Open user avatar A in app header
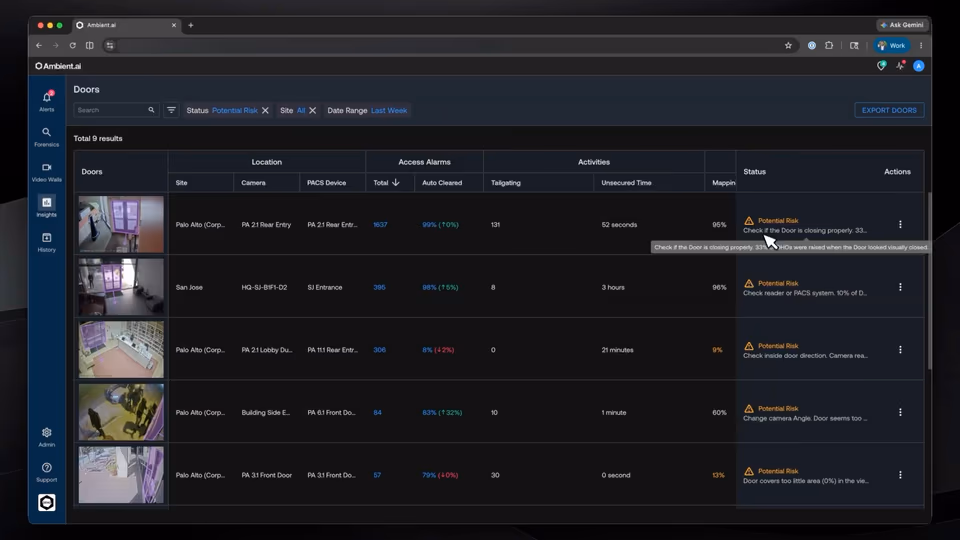 pyautogui.click(x=919, y=66)
